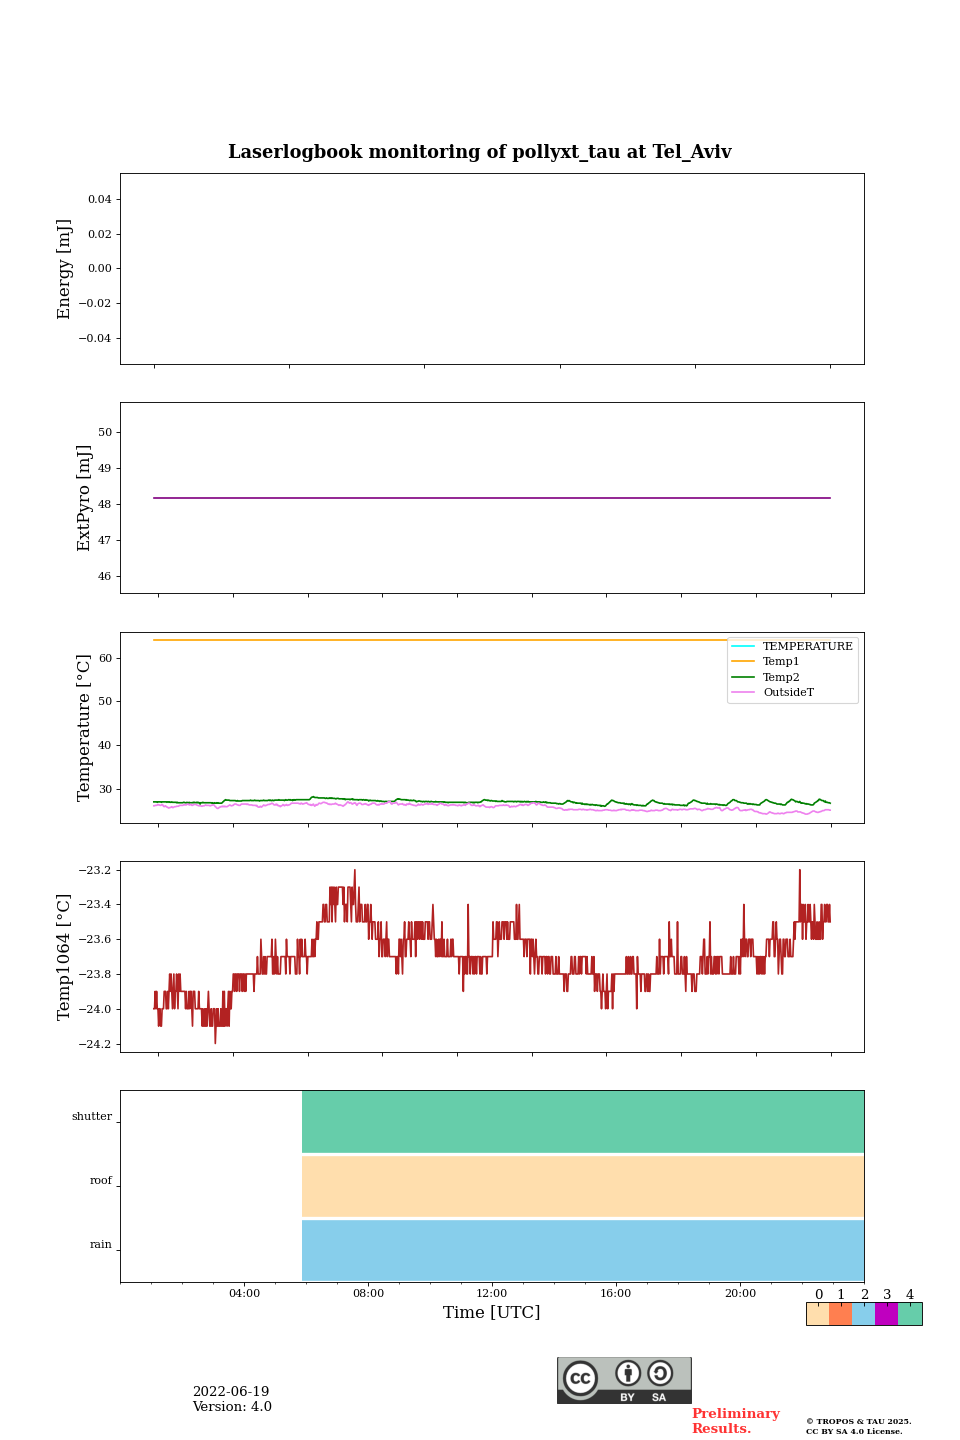The width and height of the screenshot is (960, 1440).
Task: Click the 08:00 time tick label
Action: click(368, 1294)
